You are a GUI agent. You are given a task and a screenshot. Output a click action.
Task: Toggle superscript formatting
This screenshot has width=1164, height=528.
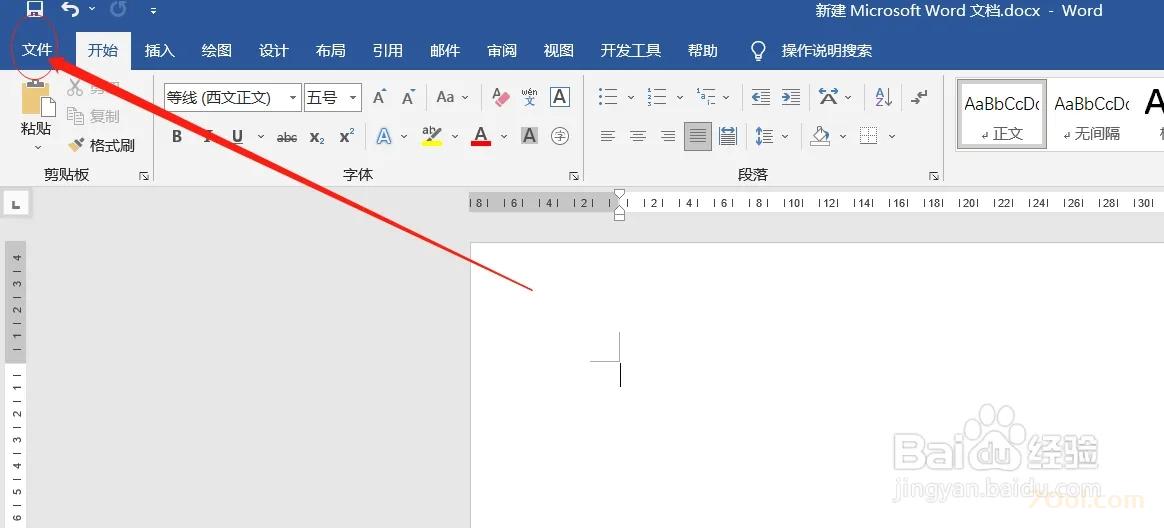[x=347, y=137]
